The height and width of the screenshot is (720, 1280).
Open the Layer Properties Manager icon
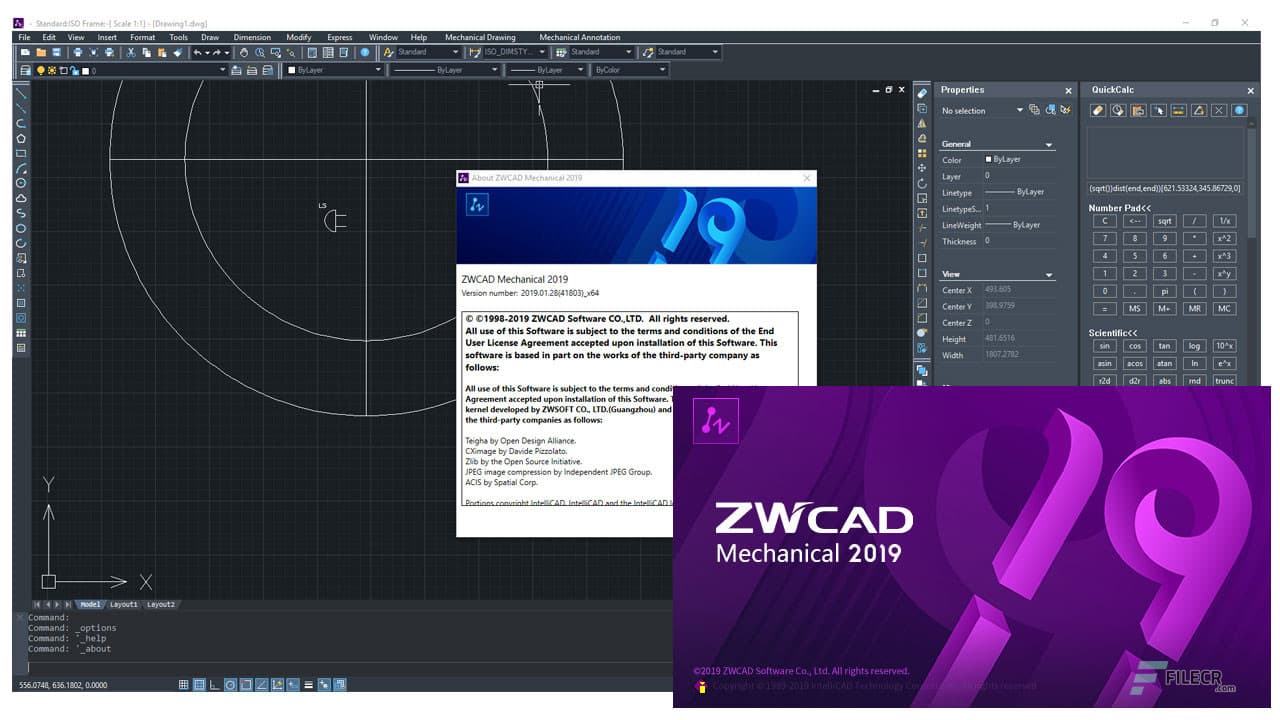point(27,70)
